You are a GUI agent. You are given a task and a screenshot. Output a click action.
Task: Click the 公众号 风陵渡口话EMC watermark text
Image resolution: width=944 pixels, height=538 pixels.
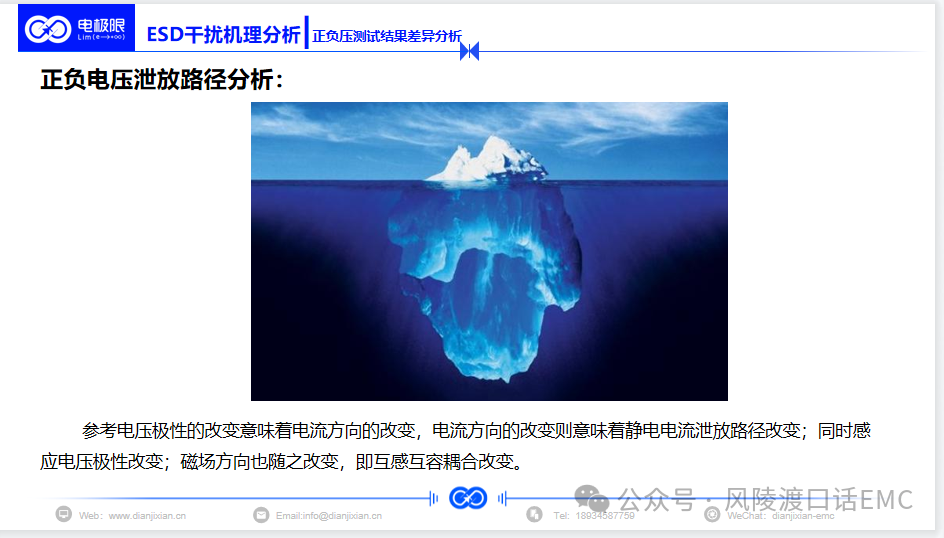[x=765, y=499]
